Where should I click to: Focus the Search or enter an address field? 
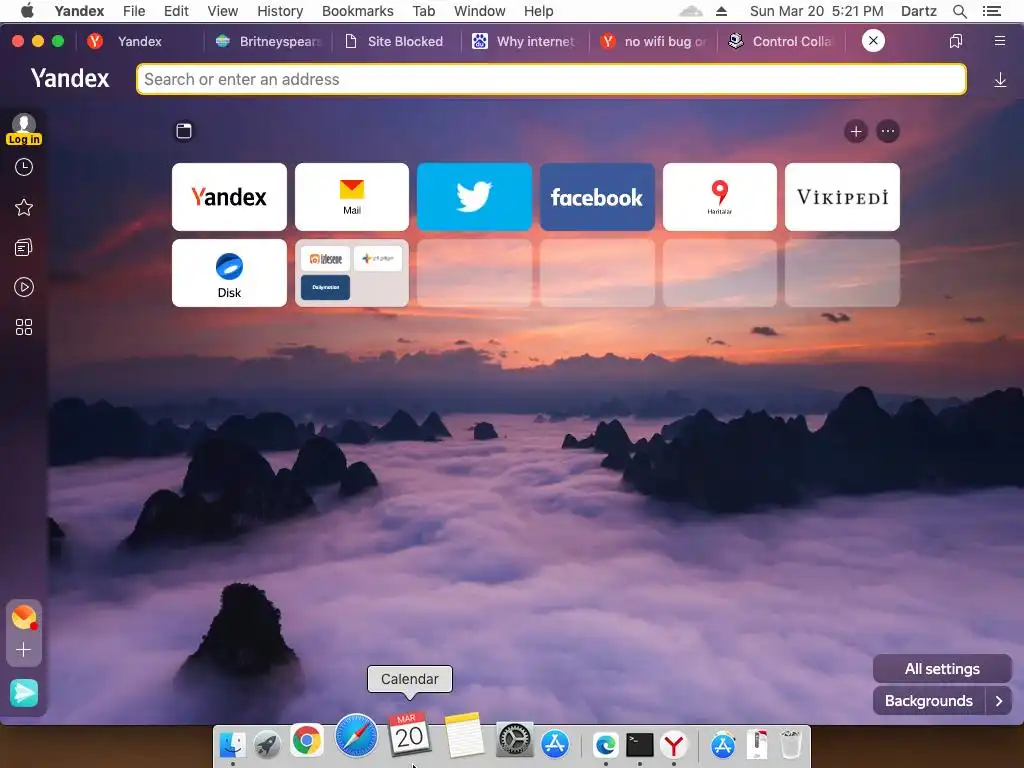click(551, 79)
